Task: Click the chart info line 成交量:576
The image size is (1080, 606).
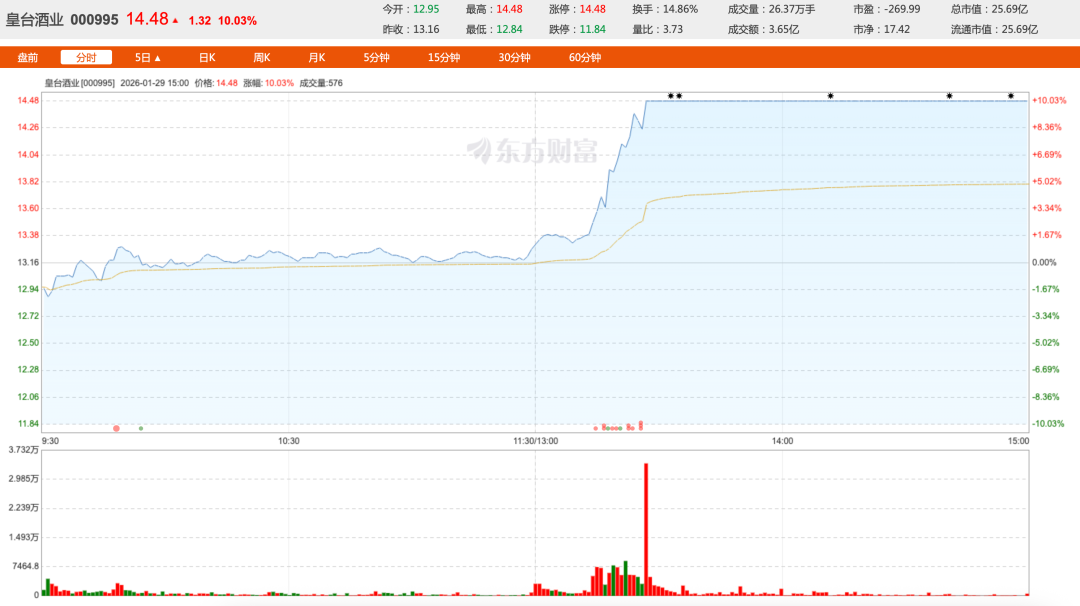Action: click(x=321, y=83)
